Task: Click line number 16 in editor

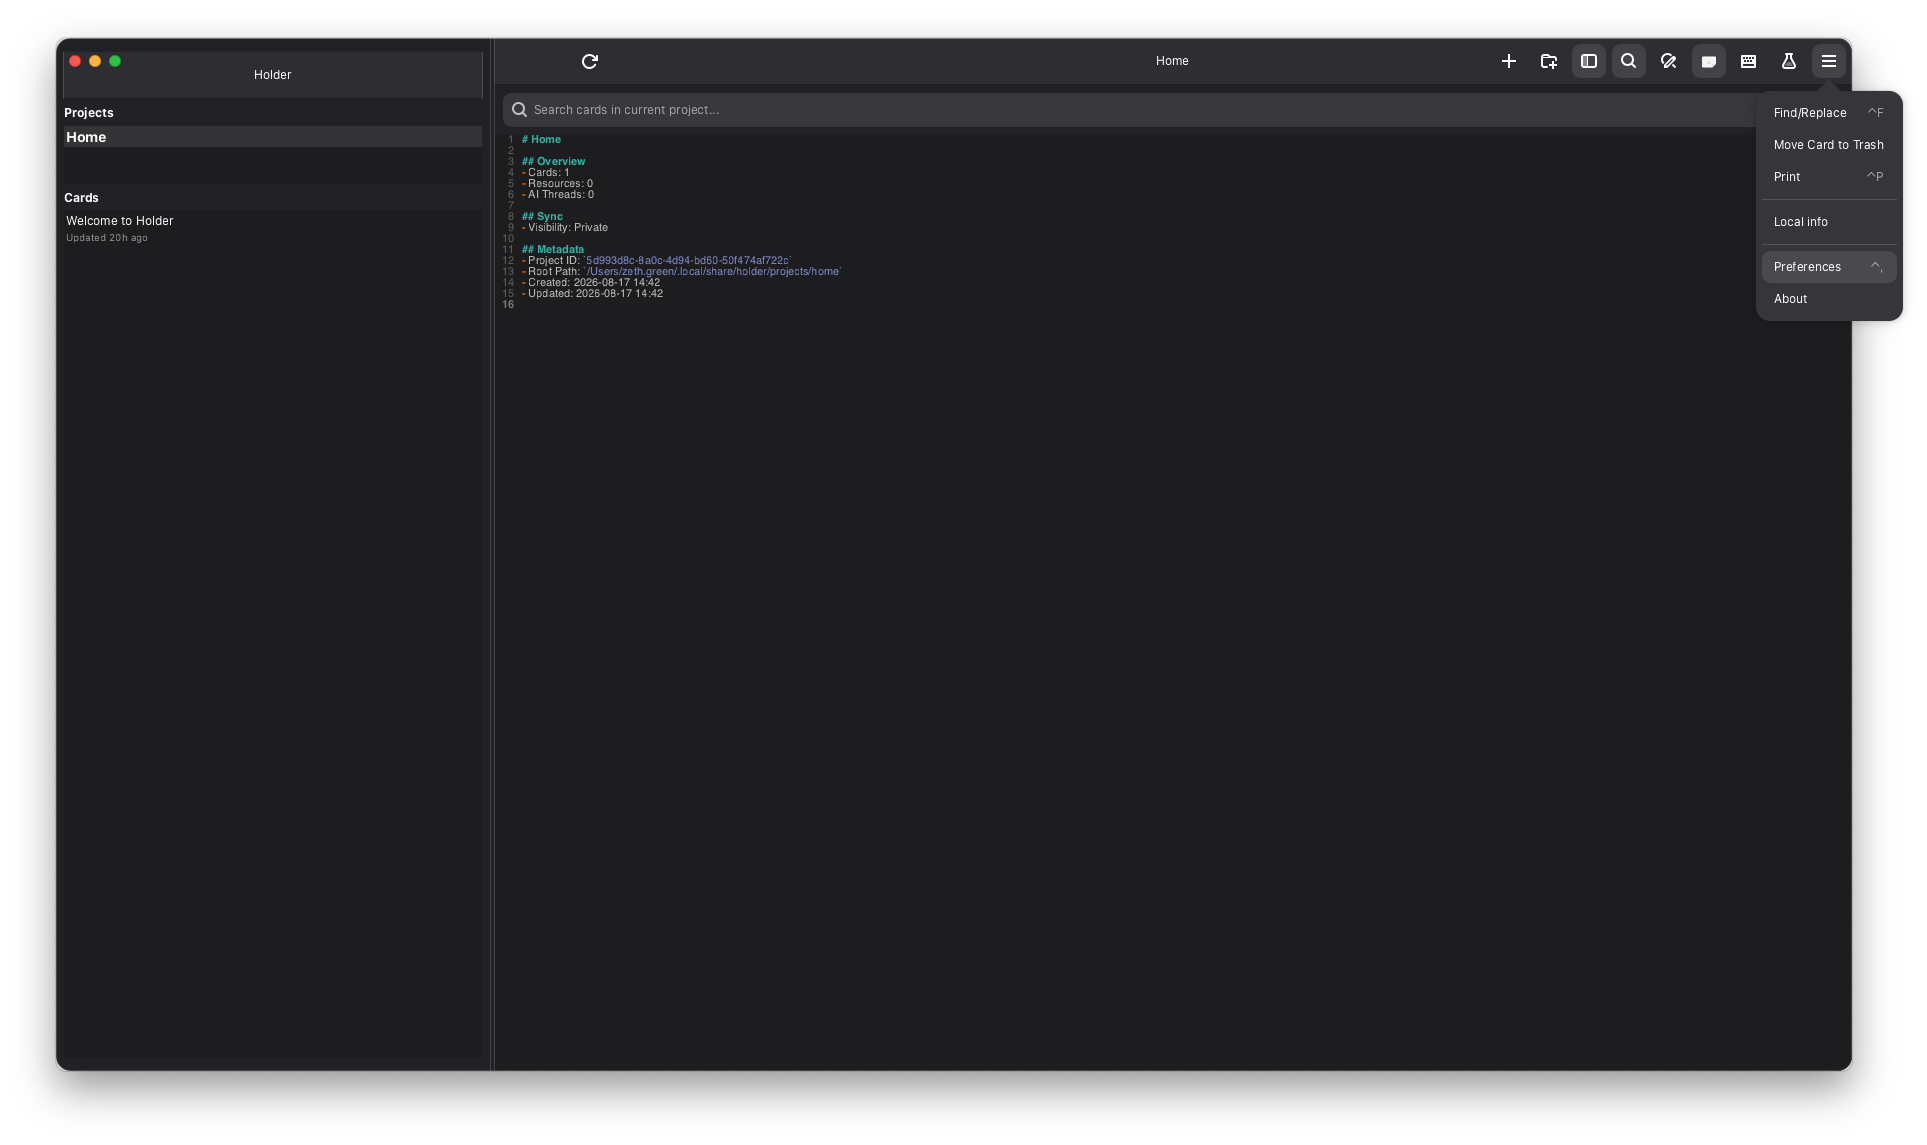Action: [508, 305]
